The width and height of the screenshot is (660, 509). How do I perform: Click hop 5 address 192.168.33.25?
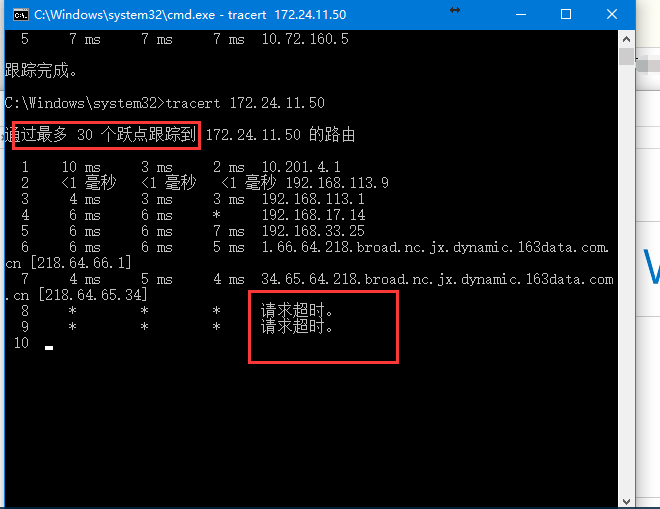[313, 231]
